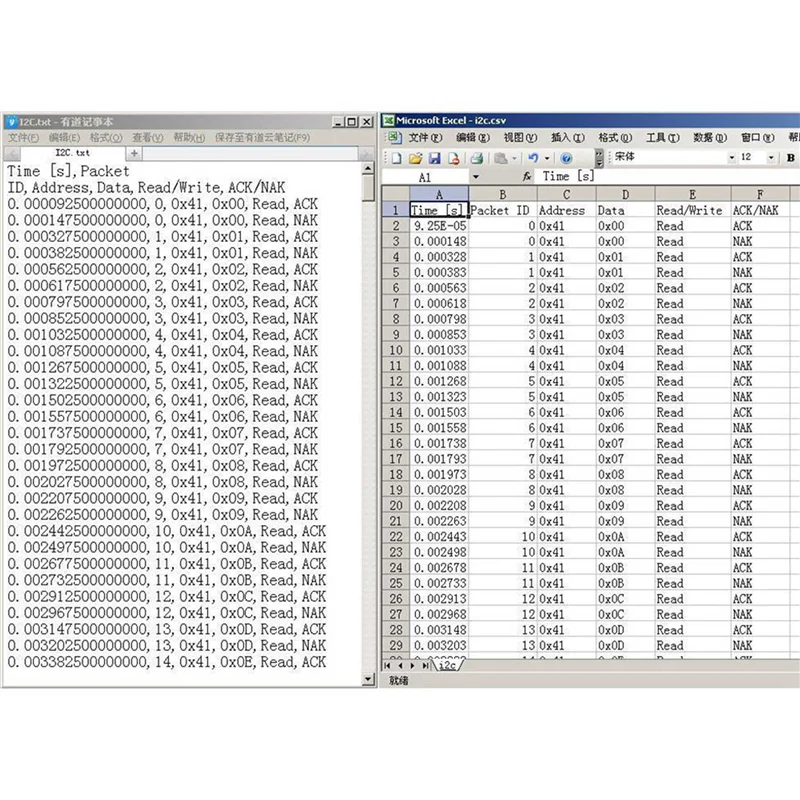Open the 查看 menu in the notepad
Screen dimensions: 800x800
coord(143,136)
